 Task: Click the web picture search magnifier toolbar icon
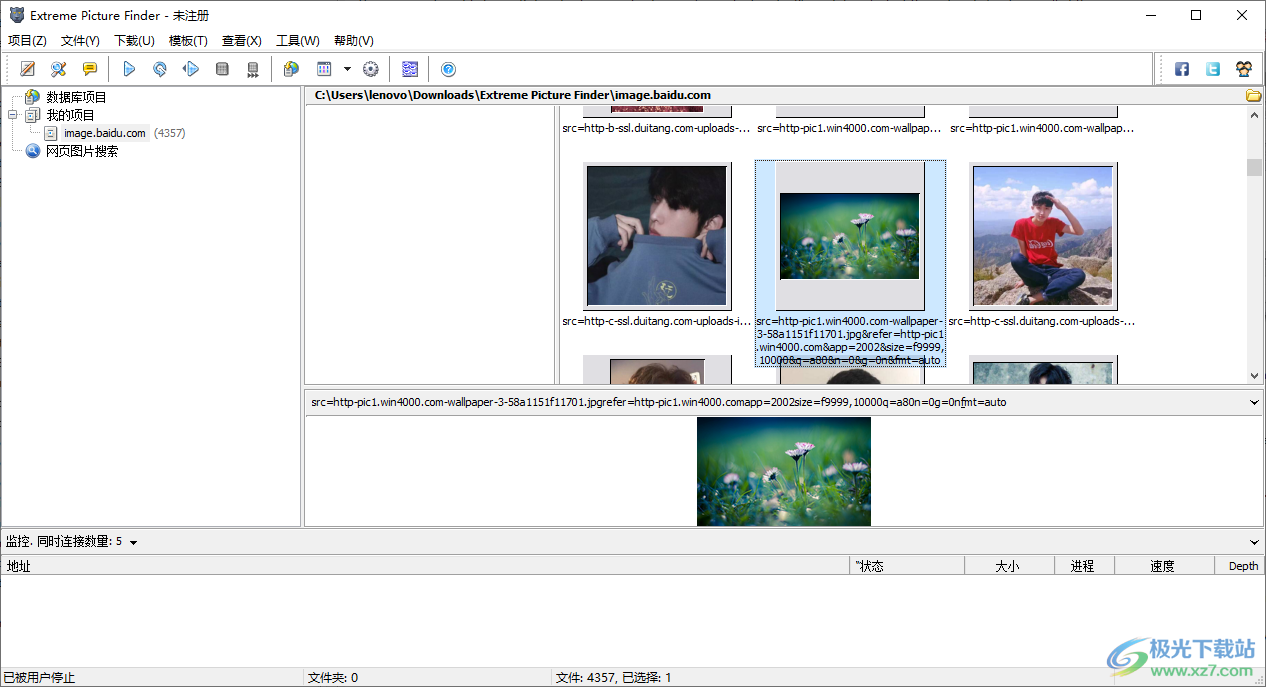(x=59, y=69)
